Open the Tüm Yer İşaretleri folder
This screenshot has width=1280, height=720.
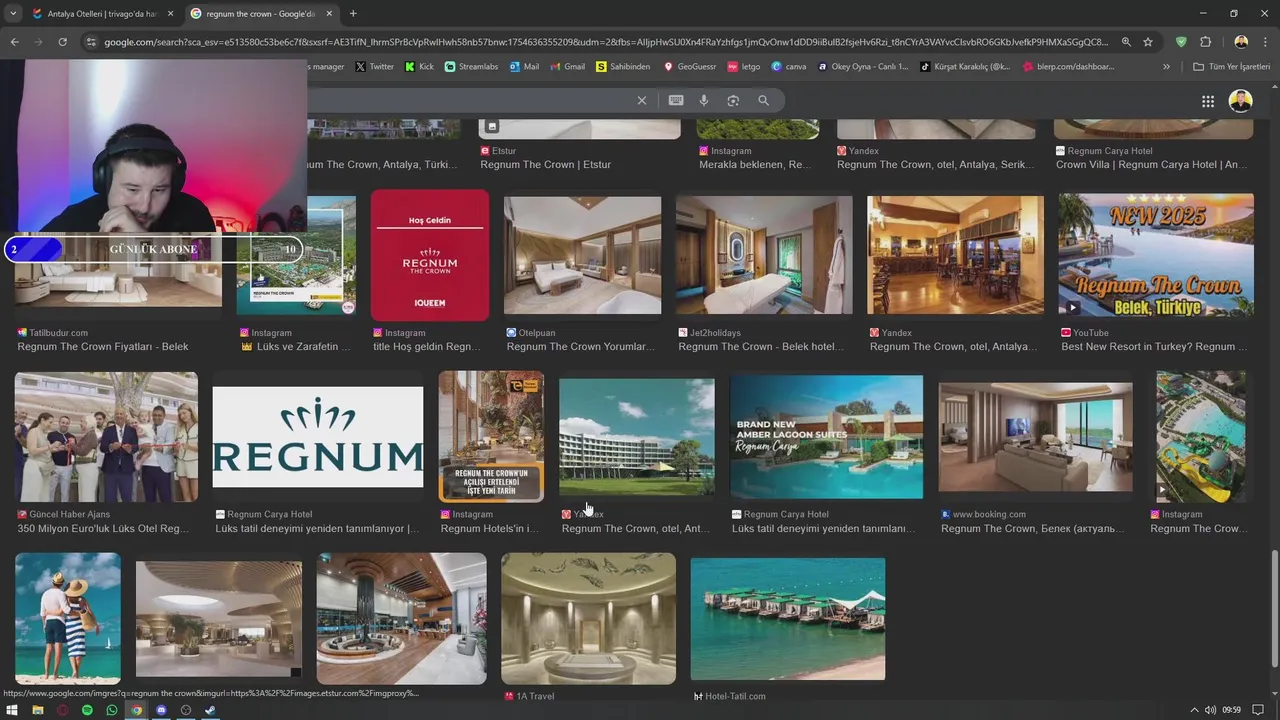[1232, 67]
